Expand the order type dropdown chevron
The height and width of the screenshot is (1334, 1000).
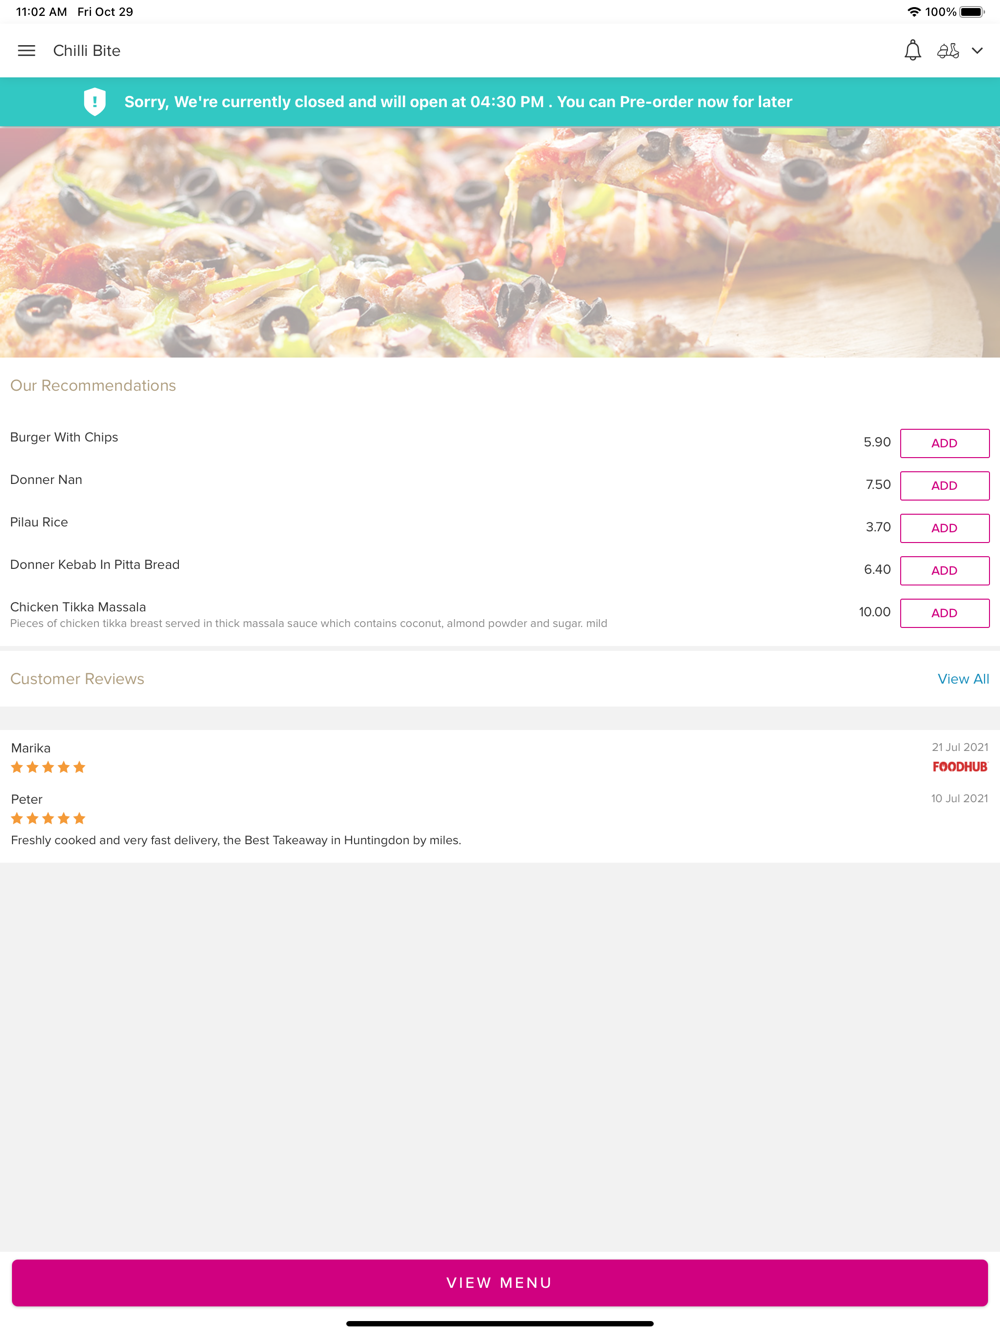(x=977, y=51)
